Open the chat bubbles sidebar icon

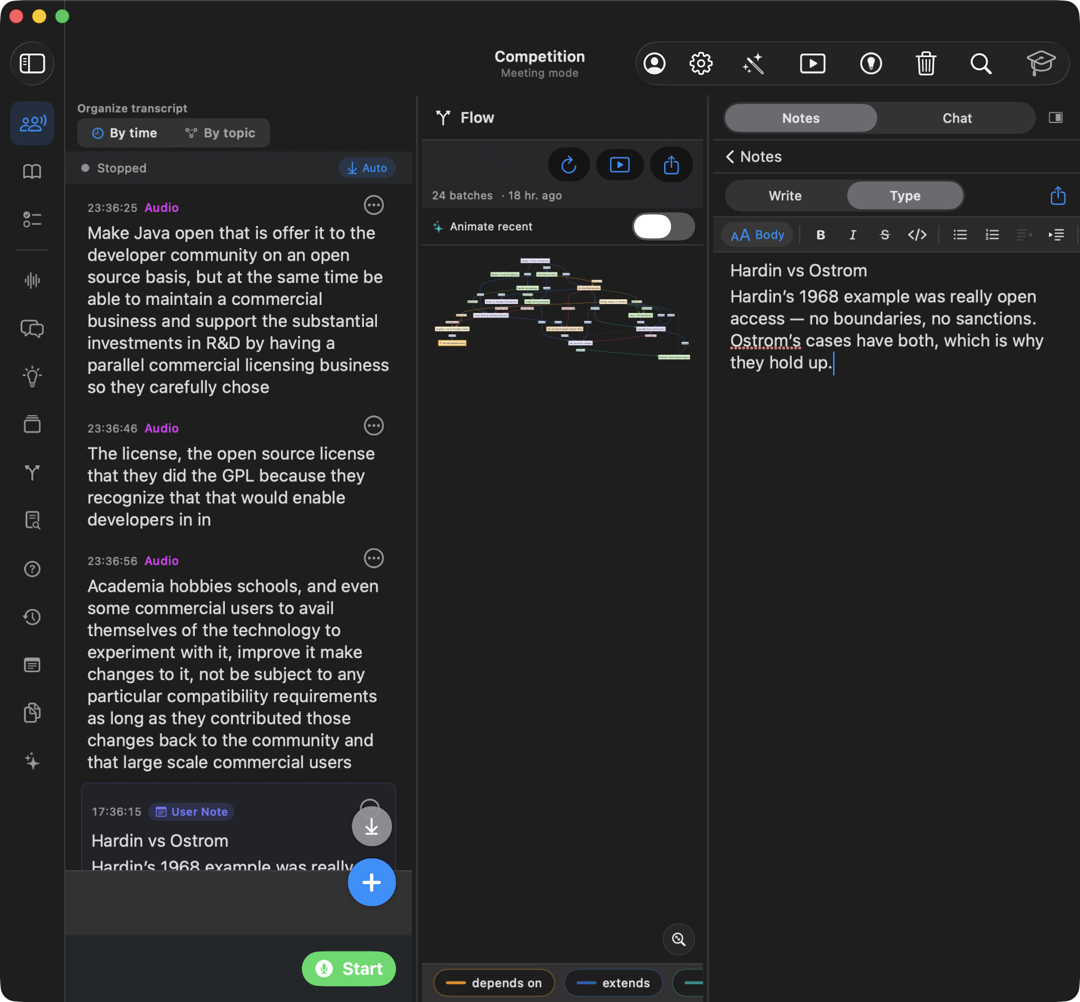pos(32,328)
